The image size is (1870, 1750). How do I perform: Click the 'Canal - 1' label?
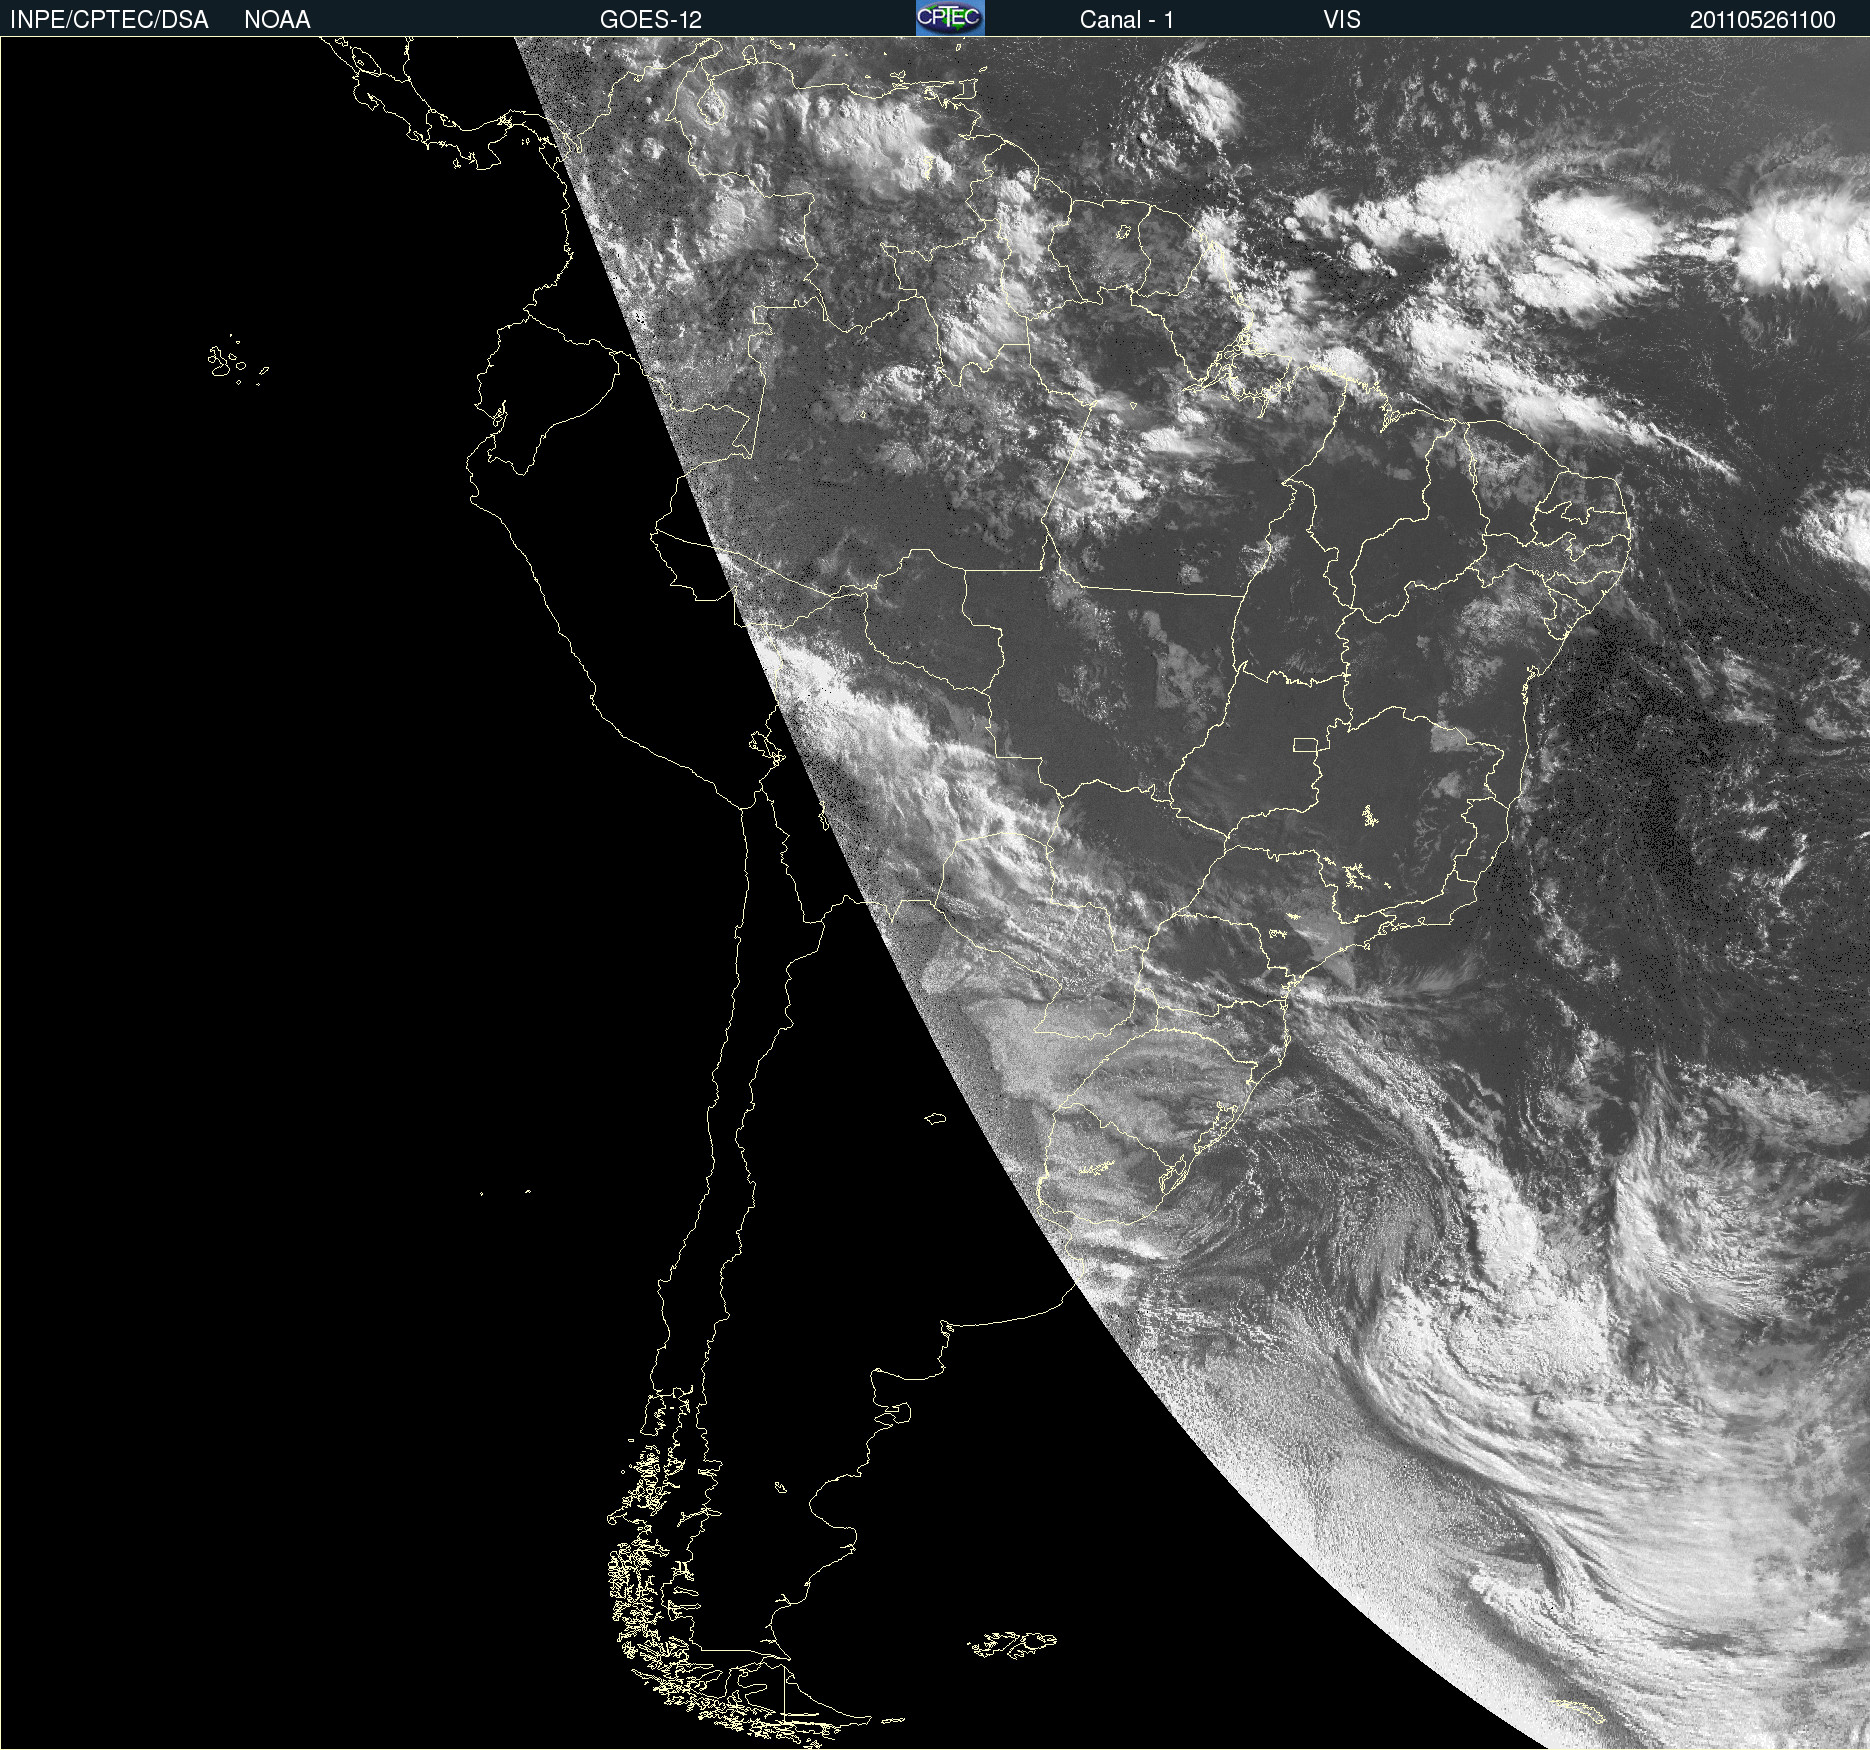coord(1127,20)
